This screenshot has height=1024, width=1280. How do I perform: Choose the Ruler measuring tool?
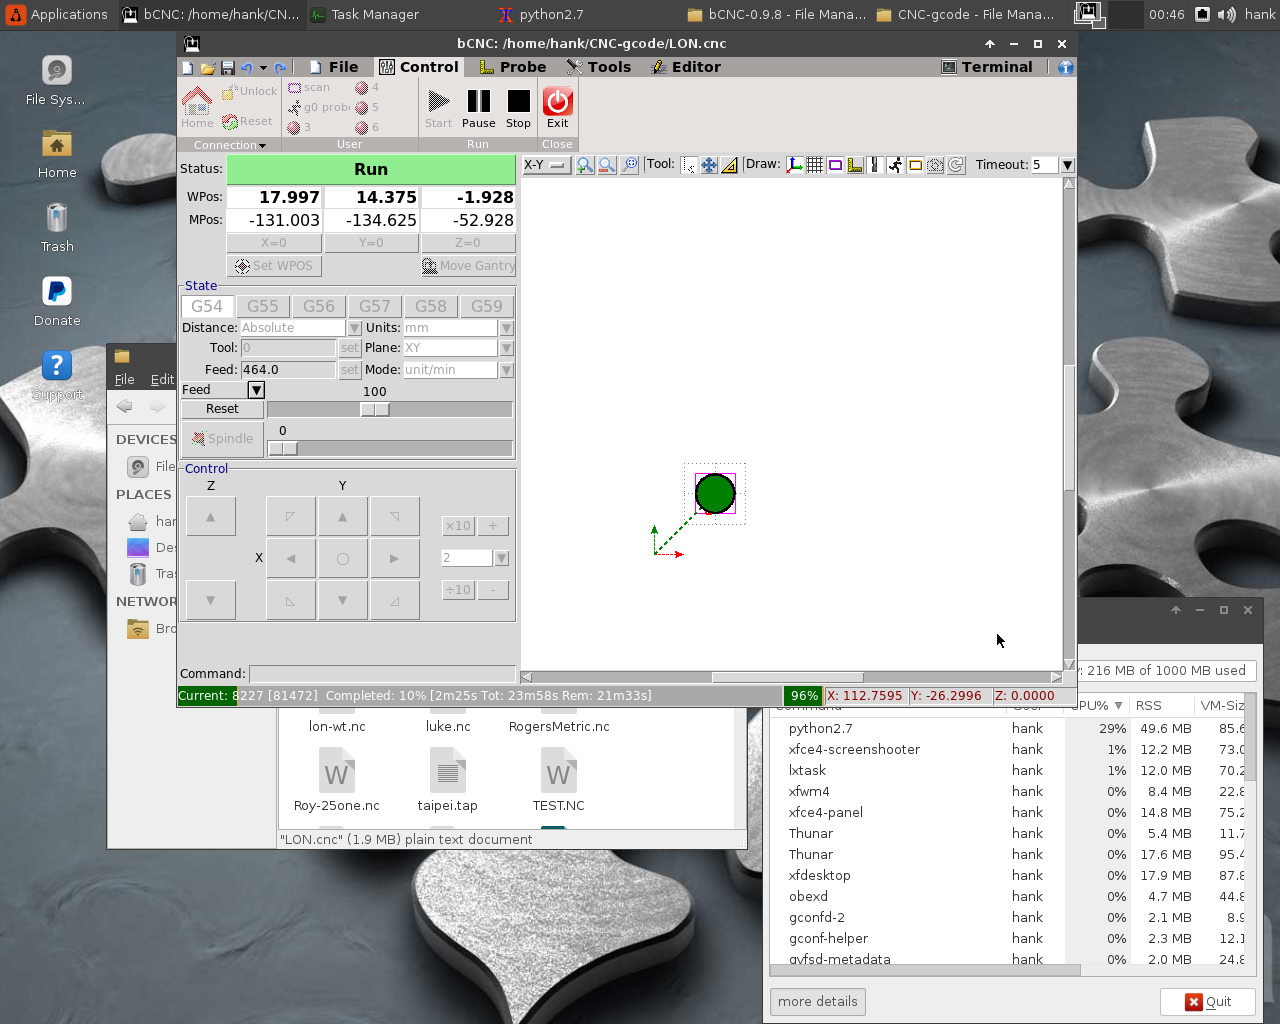729,165
